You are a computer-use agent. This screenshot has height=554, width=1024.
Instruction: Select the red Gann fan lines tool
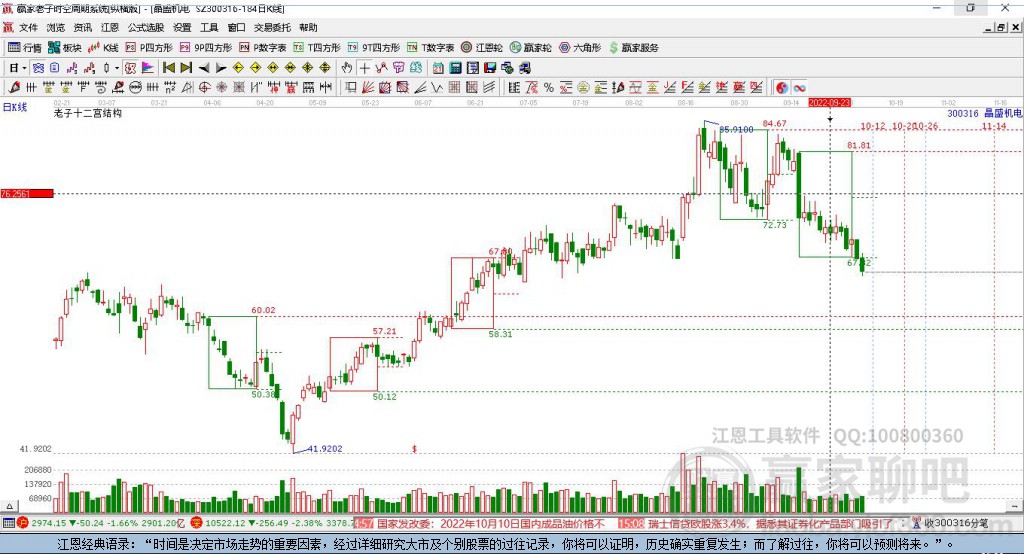tap(368, 88)
